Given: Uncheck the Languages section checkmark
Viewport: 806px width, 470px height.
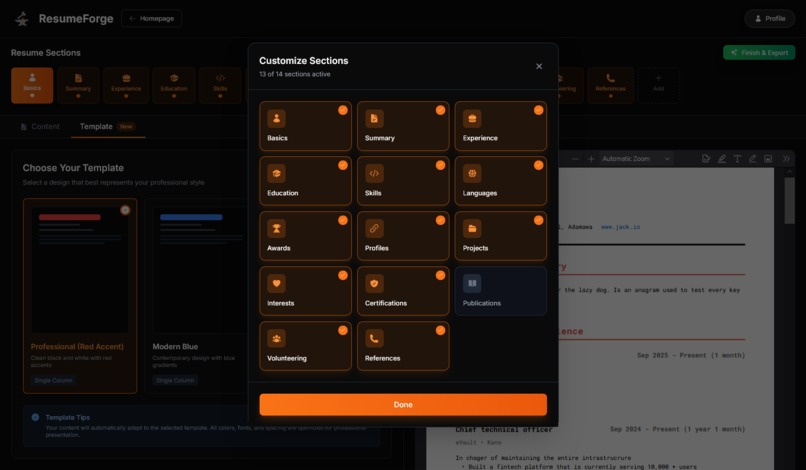Looking at the screenshot, I should point(538,165).
